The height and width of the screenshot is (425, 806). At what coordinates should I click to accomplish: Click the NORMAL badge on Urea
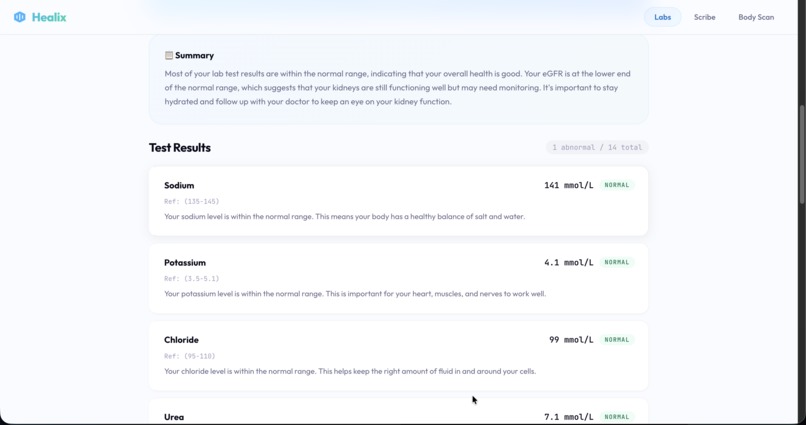pos(617,417)
